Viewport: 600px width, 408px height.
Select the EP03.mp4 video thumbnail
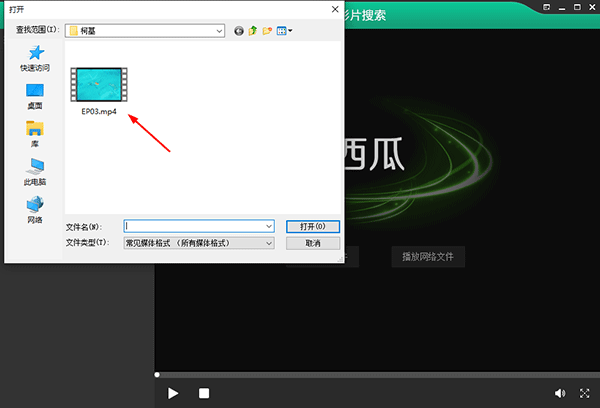[x=99, y=85]
